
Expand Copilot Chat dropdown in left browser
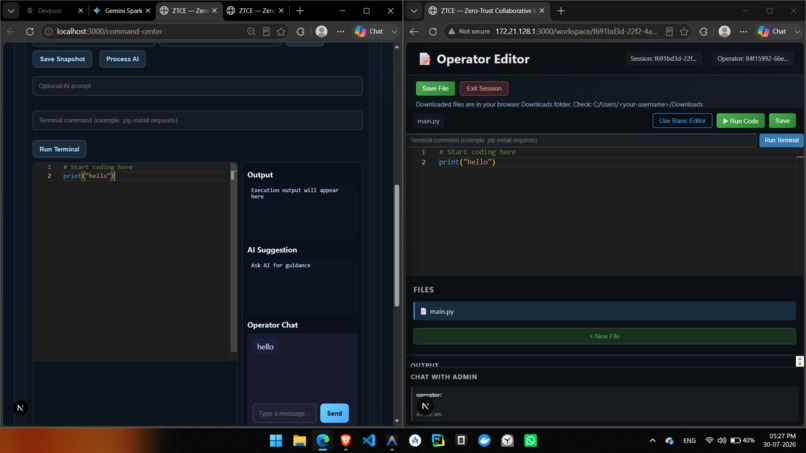394,31
